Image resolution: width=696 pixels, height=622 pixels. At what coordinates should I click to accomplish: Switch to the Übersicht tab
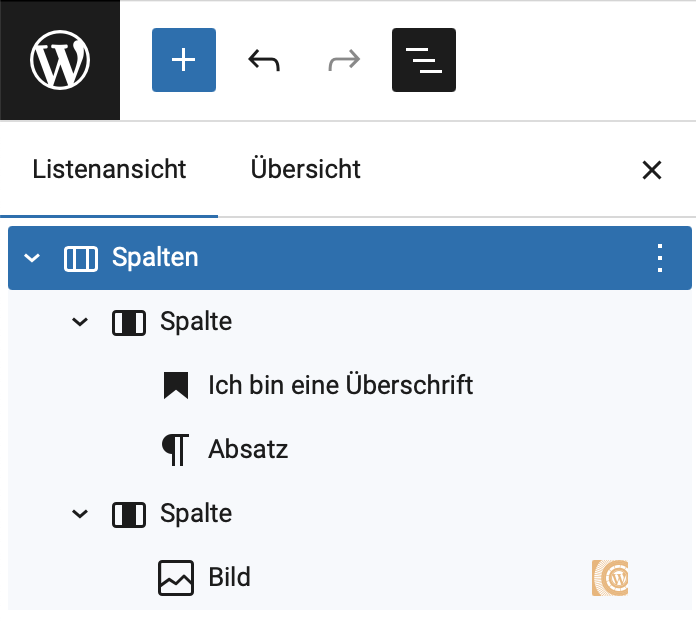pos(305,169)
